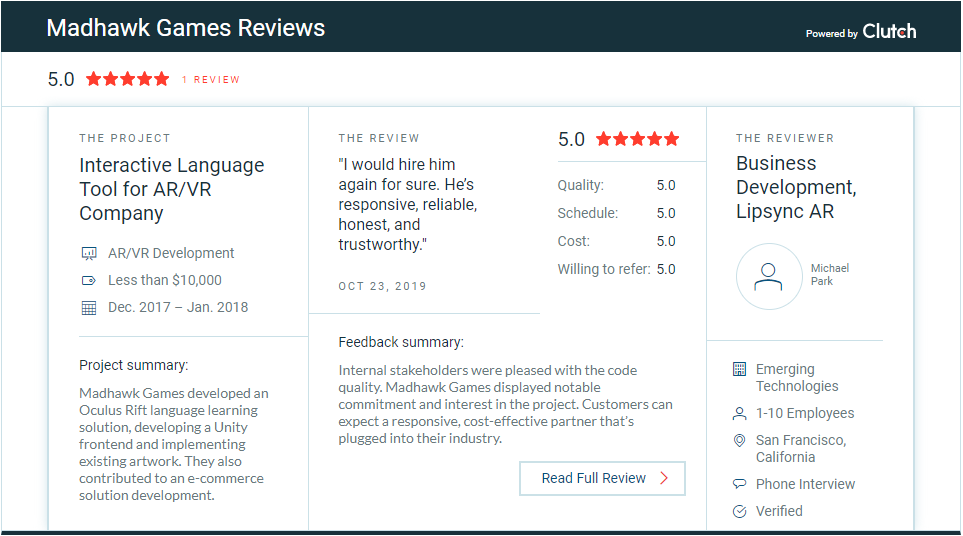
Task: Click the Verified checkmark icon
Action: click(739, 511)
